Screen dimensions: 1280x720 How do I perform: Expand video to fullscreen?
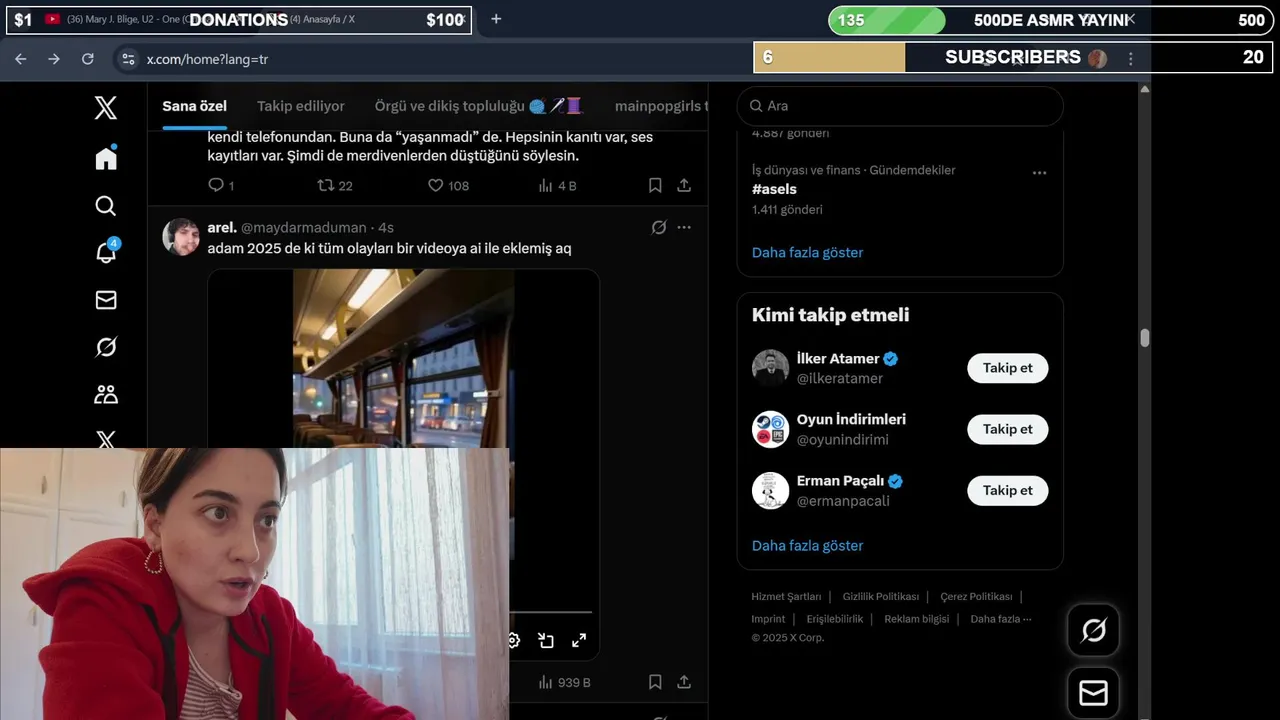[578, 640]
